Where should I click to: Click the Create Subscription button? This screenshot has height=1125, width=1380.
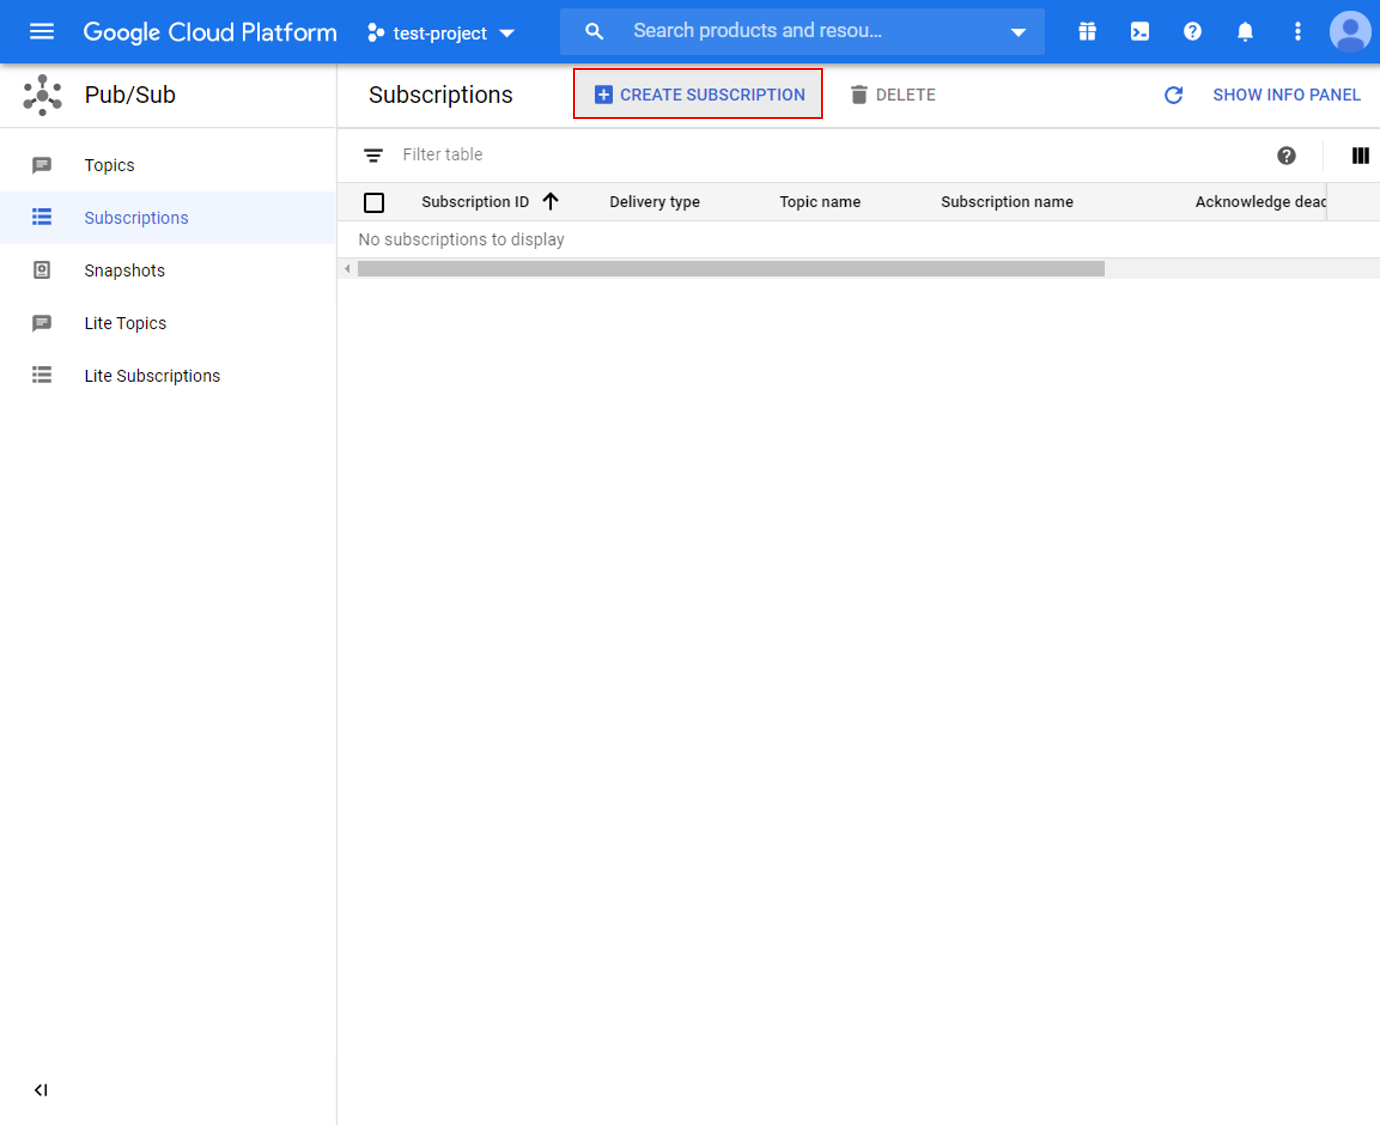coord(698,94)
